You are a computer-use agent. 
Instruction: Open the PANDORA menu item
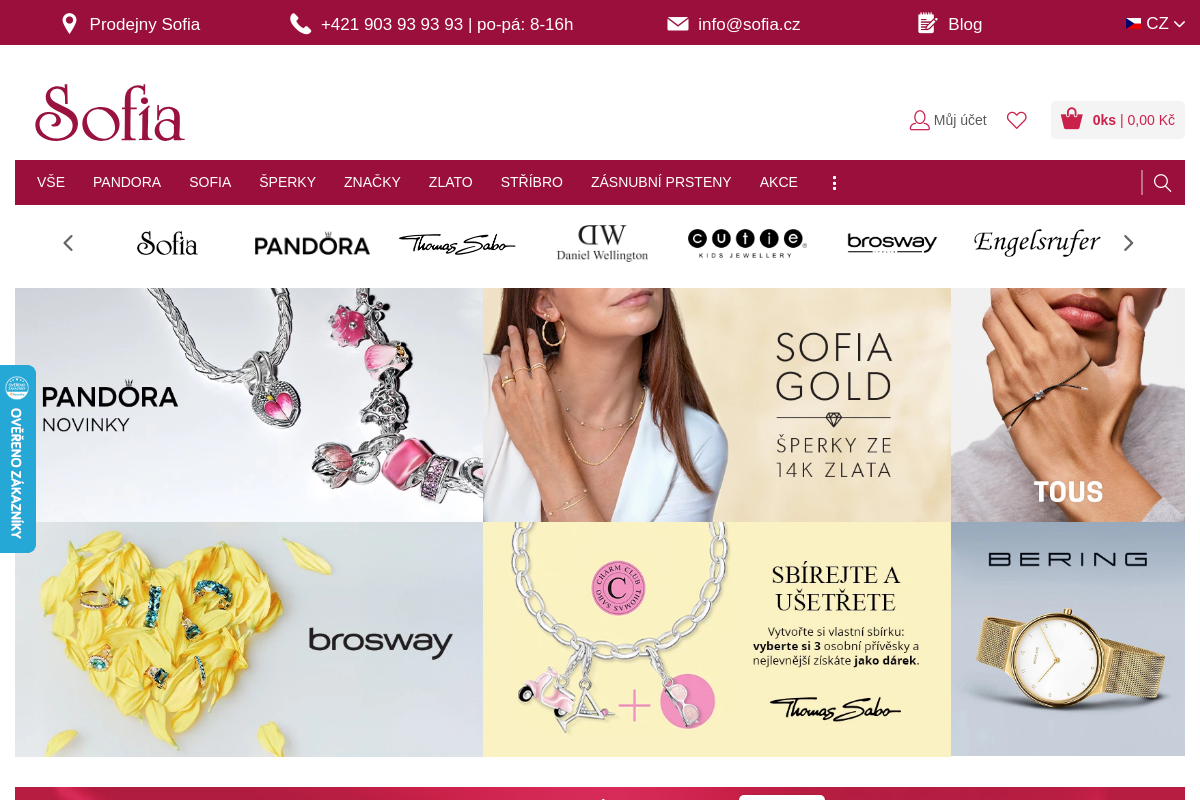[127, 182]
